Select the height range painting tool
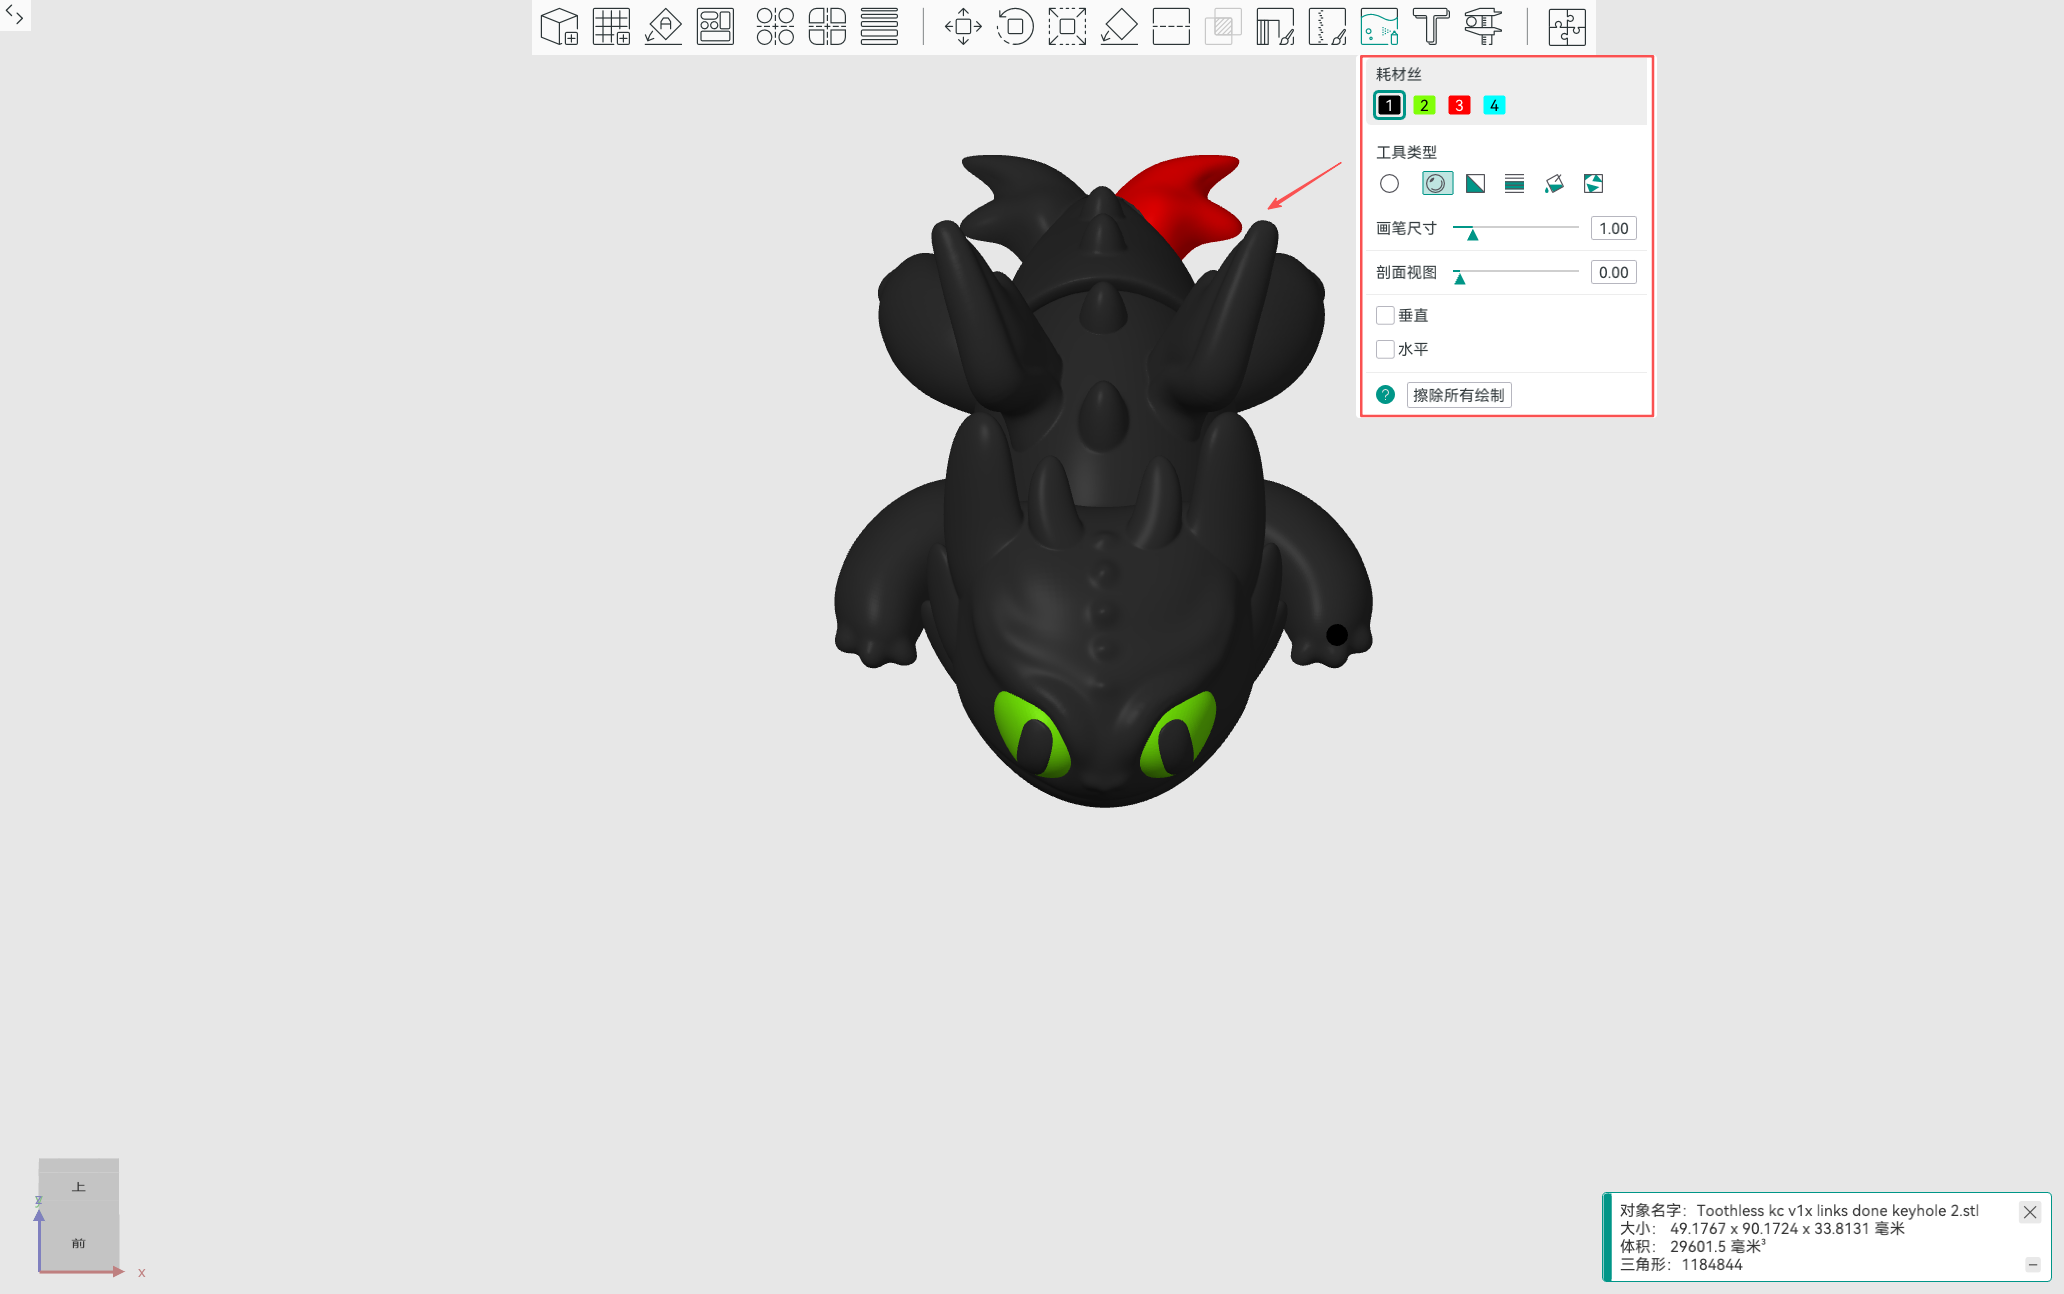Screen dimensions: 2064x1294 click(1514, 184)
